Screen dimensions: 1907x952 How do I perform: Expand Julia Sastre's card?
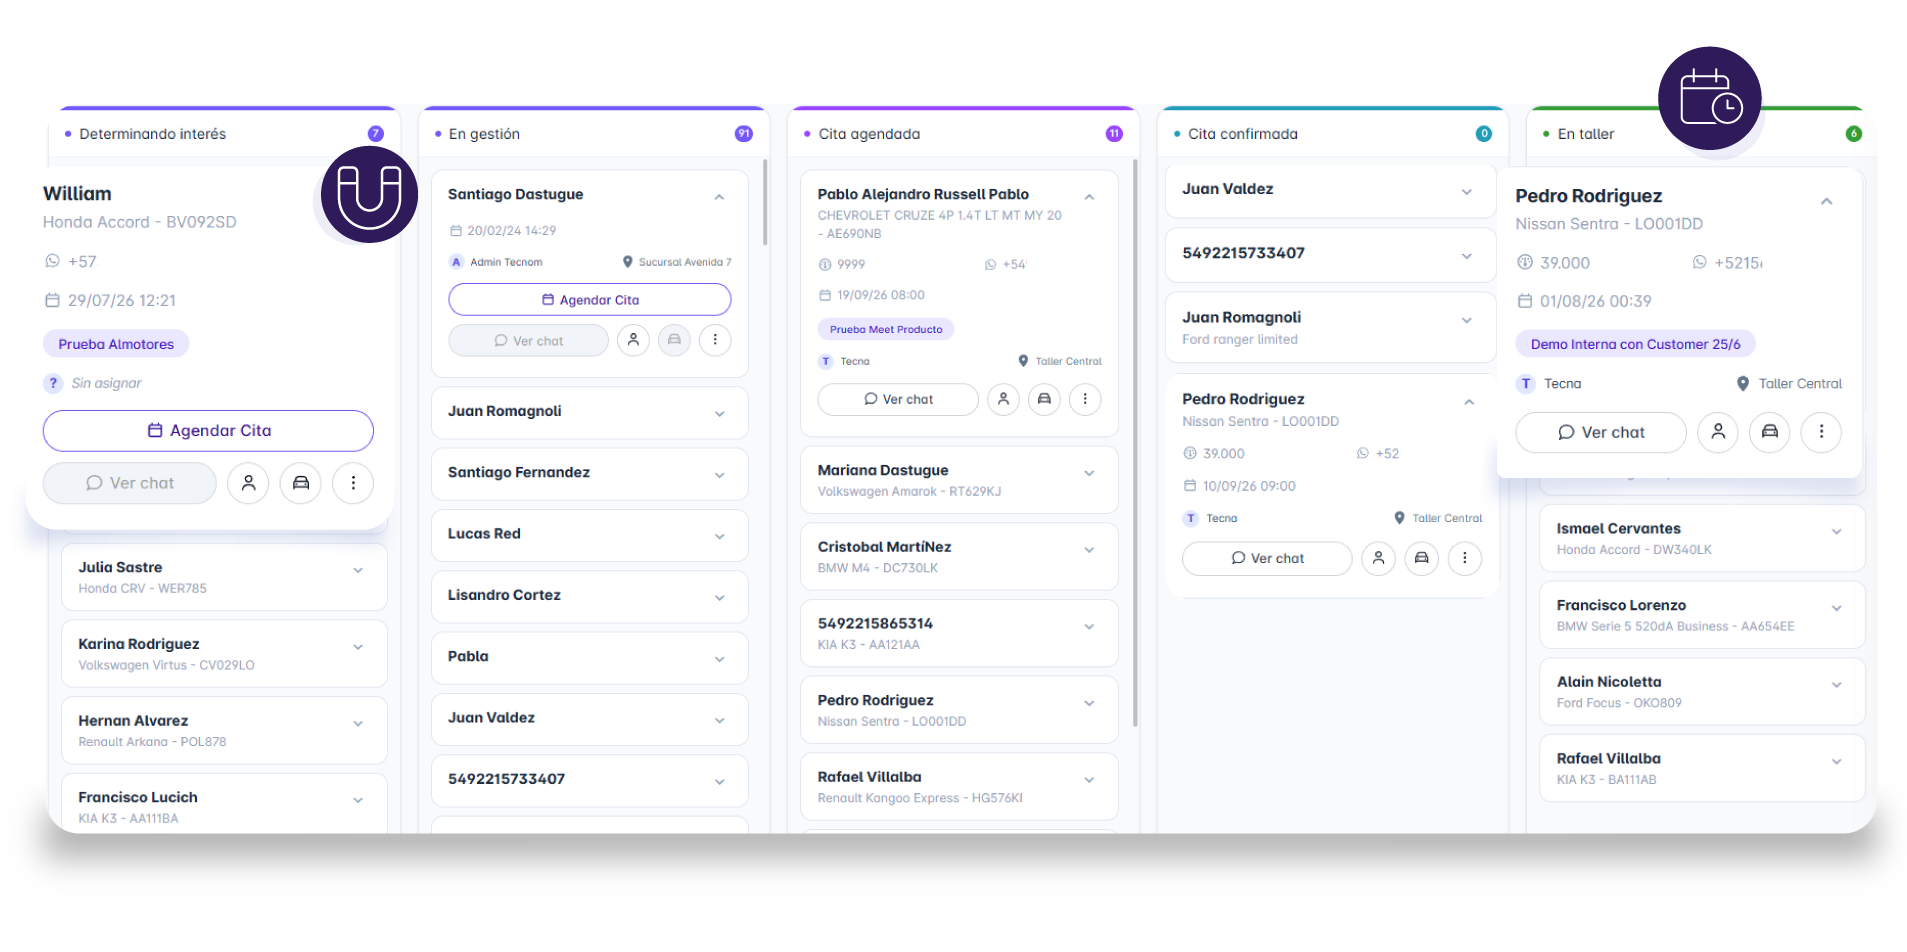pos(358,570)
